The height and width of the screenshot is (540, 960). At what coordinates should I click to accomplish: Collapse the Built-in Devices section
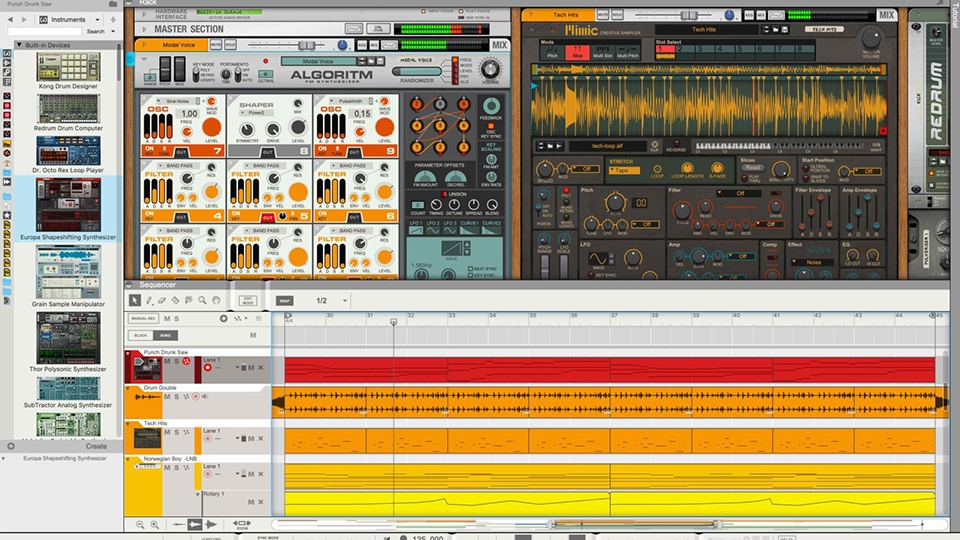pos(19,45)
